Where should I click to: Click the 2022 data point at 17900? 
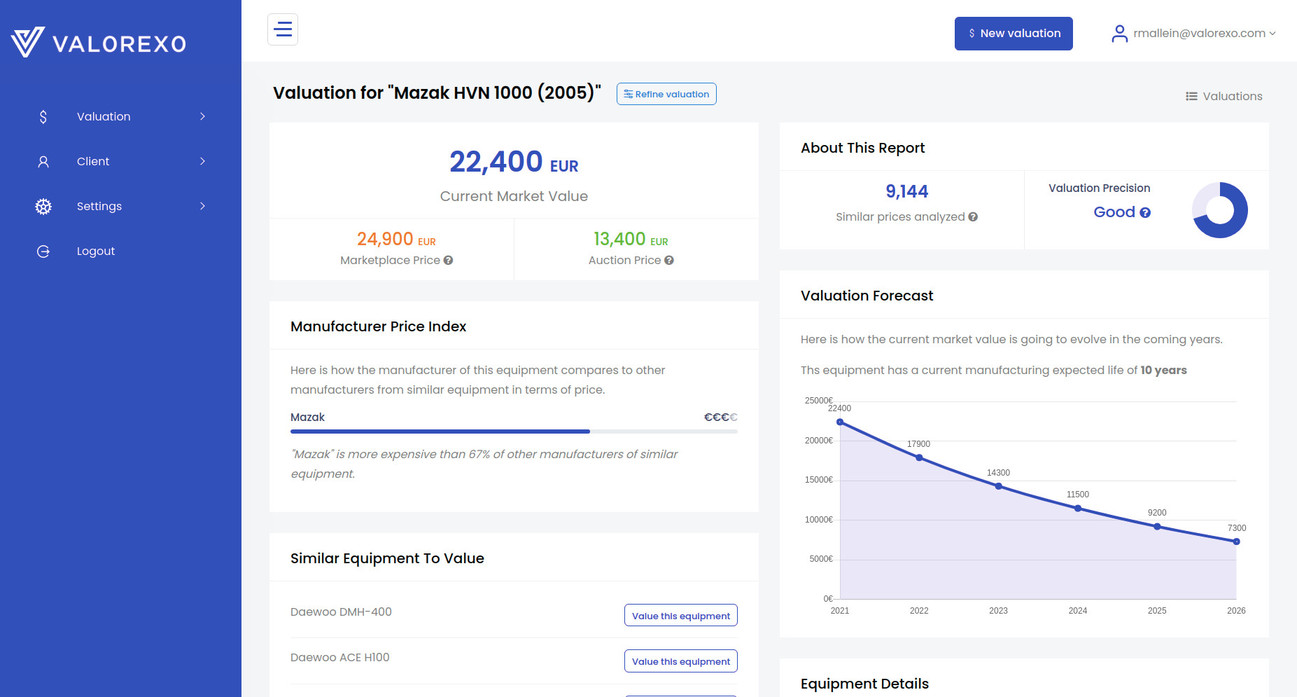pos(919,458)
